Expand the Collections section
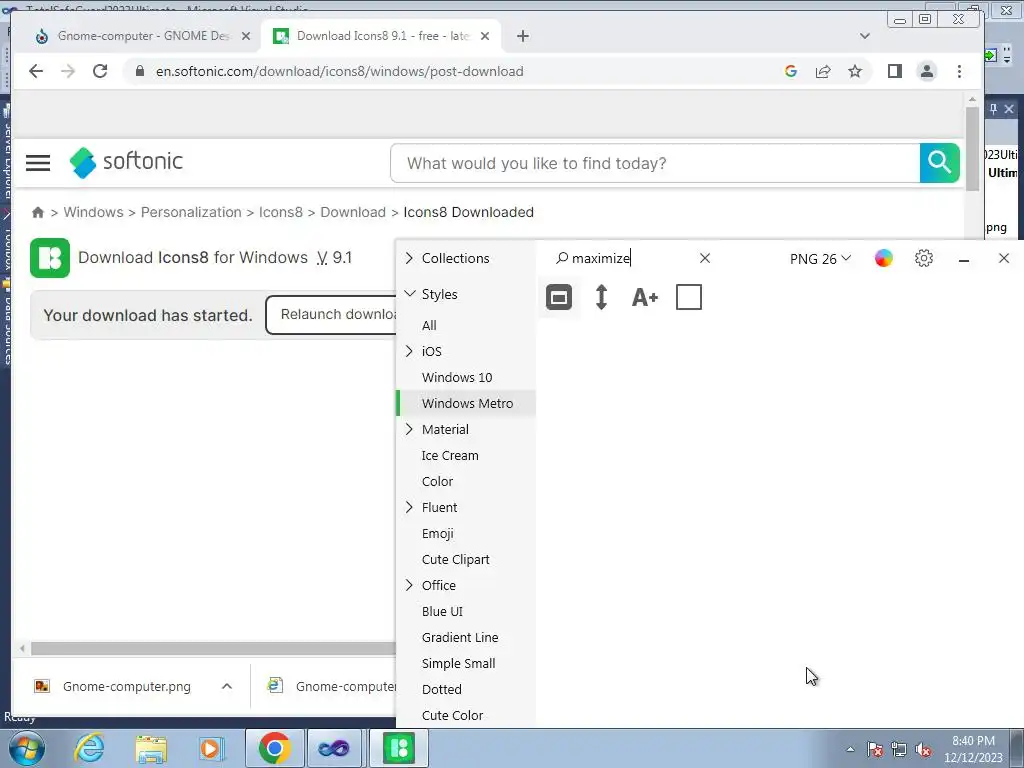 click(409, 258)
